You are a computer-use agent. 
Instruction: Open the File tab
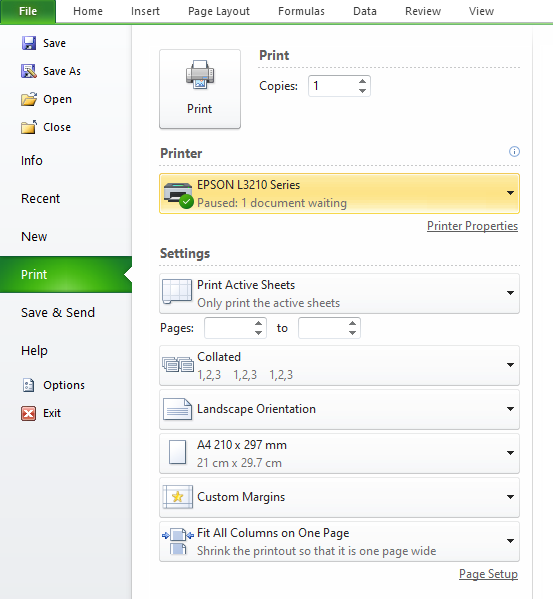point(28,11)
